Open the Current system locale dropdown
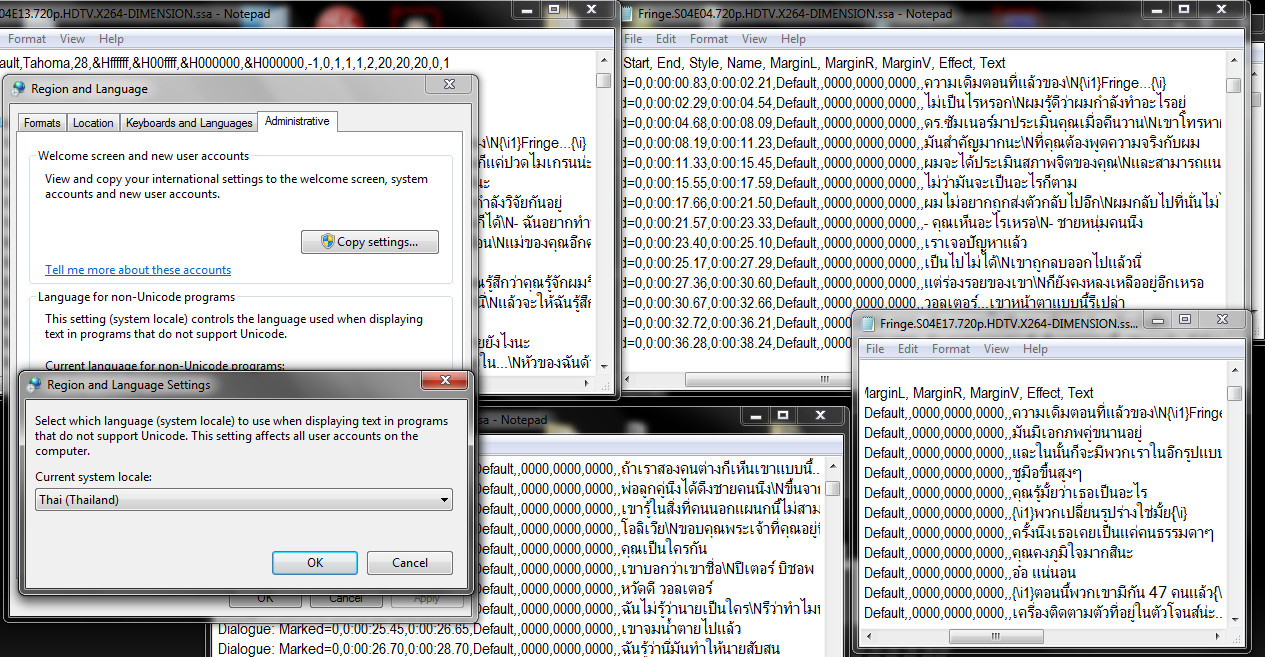Screen dimensions: 1265x657 pyautogui.click(x=245, y=499)
